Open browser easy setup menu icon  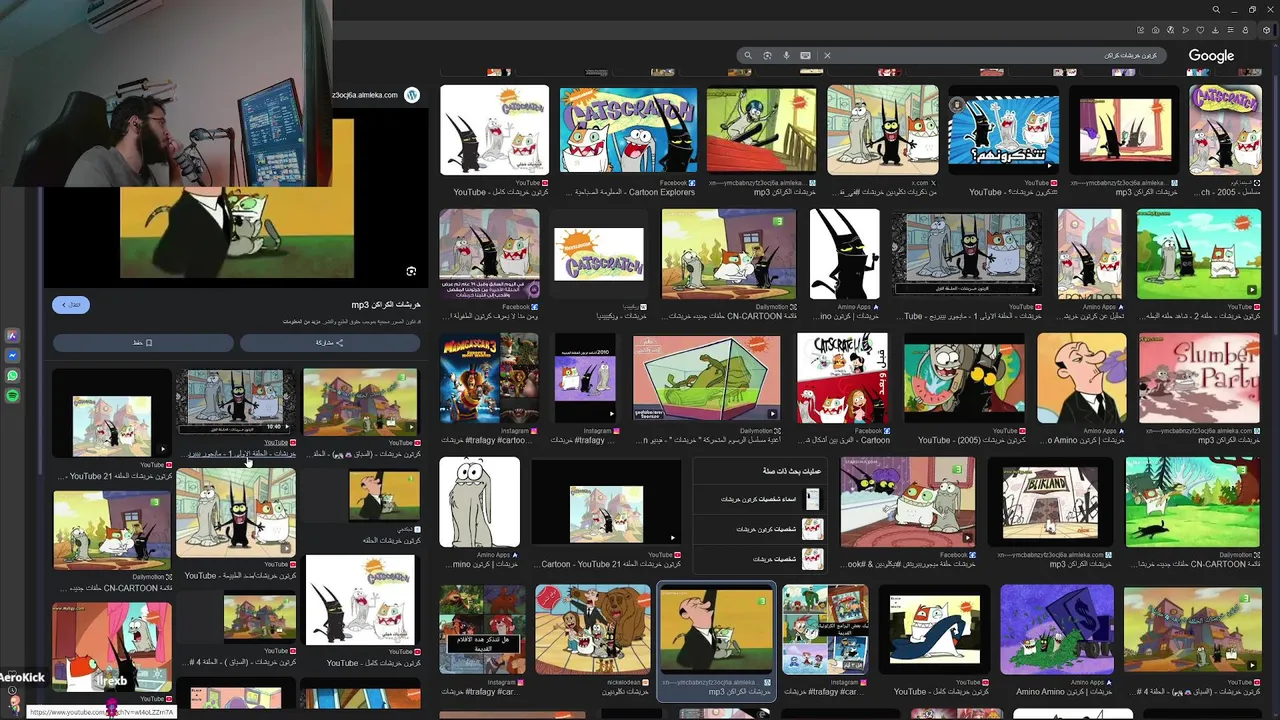(x=1230, y=30)
